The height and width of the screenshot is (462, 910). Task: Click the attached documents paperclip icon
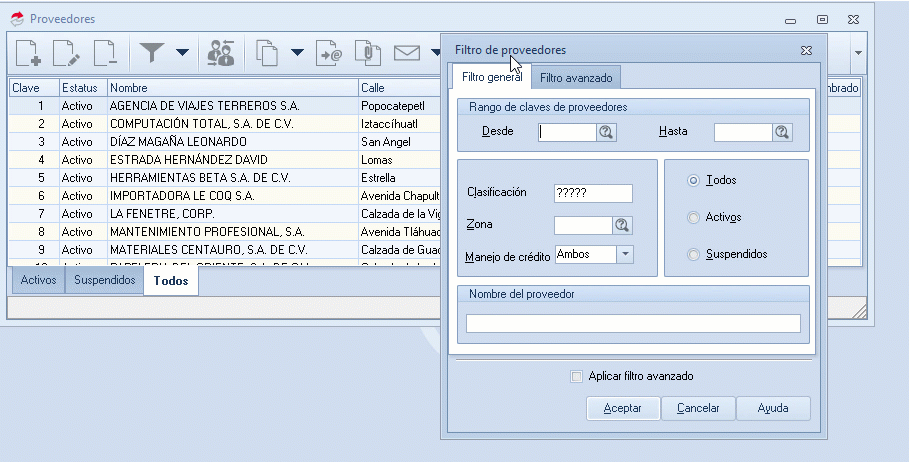(368, 53)
